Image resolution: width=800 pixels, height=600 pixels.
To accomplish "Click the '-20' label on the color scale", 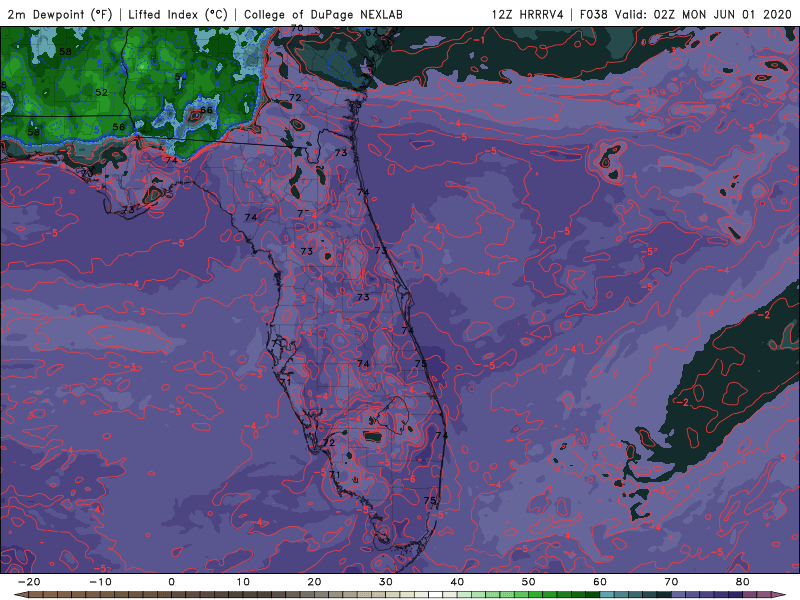I will (29, 582).
